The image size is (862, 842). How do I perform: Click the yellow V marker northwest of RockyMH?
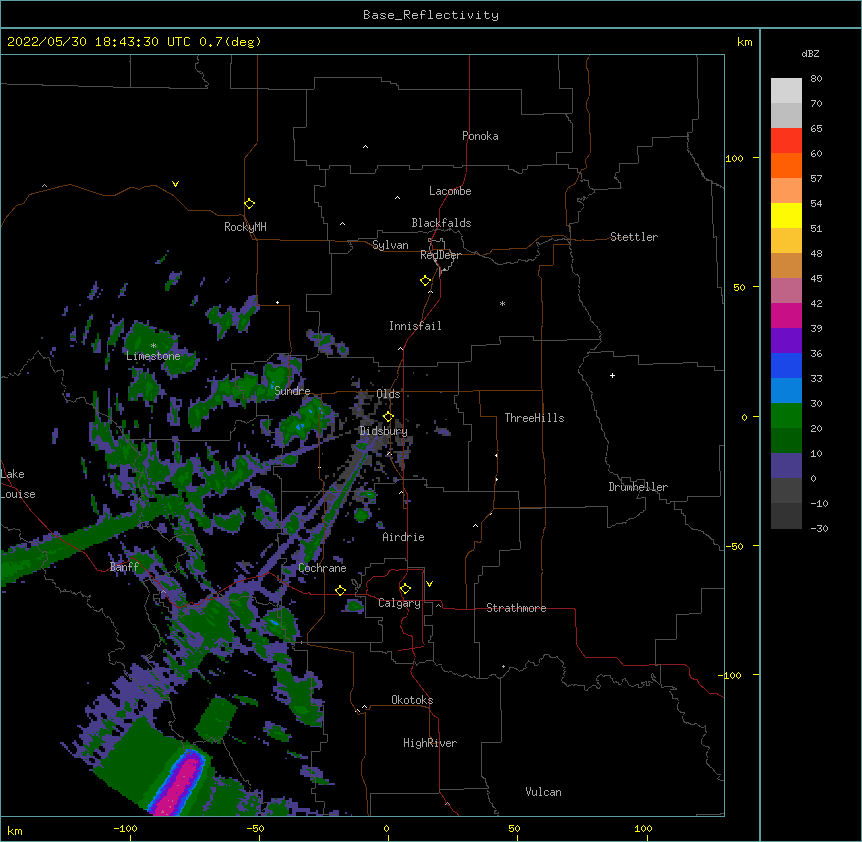click(x=175, y=184)
